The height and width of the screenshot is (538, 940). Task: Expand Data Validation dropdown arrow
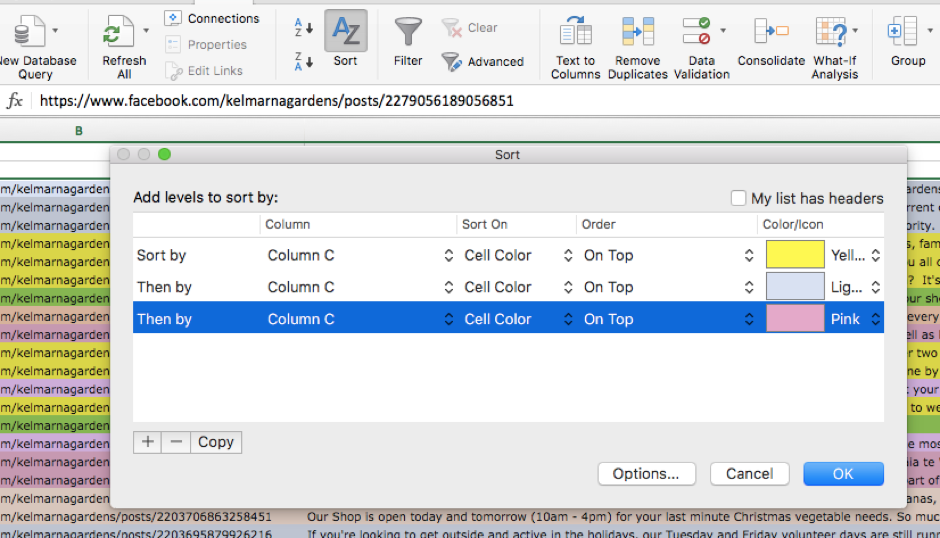pyautogui.click(x=723, y=30)
